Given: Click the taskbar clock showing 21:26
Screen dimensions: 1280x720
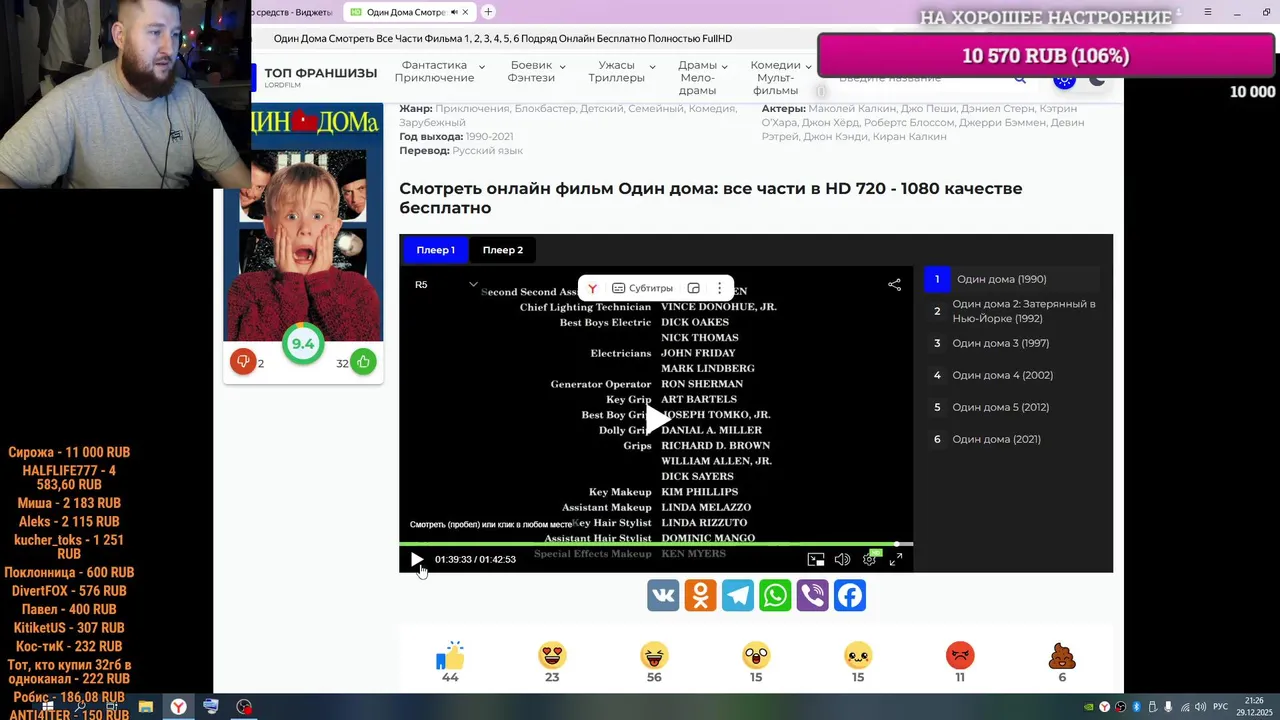Looking at the screenshot, I should coord(1253,707).
